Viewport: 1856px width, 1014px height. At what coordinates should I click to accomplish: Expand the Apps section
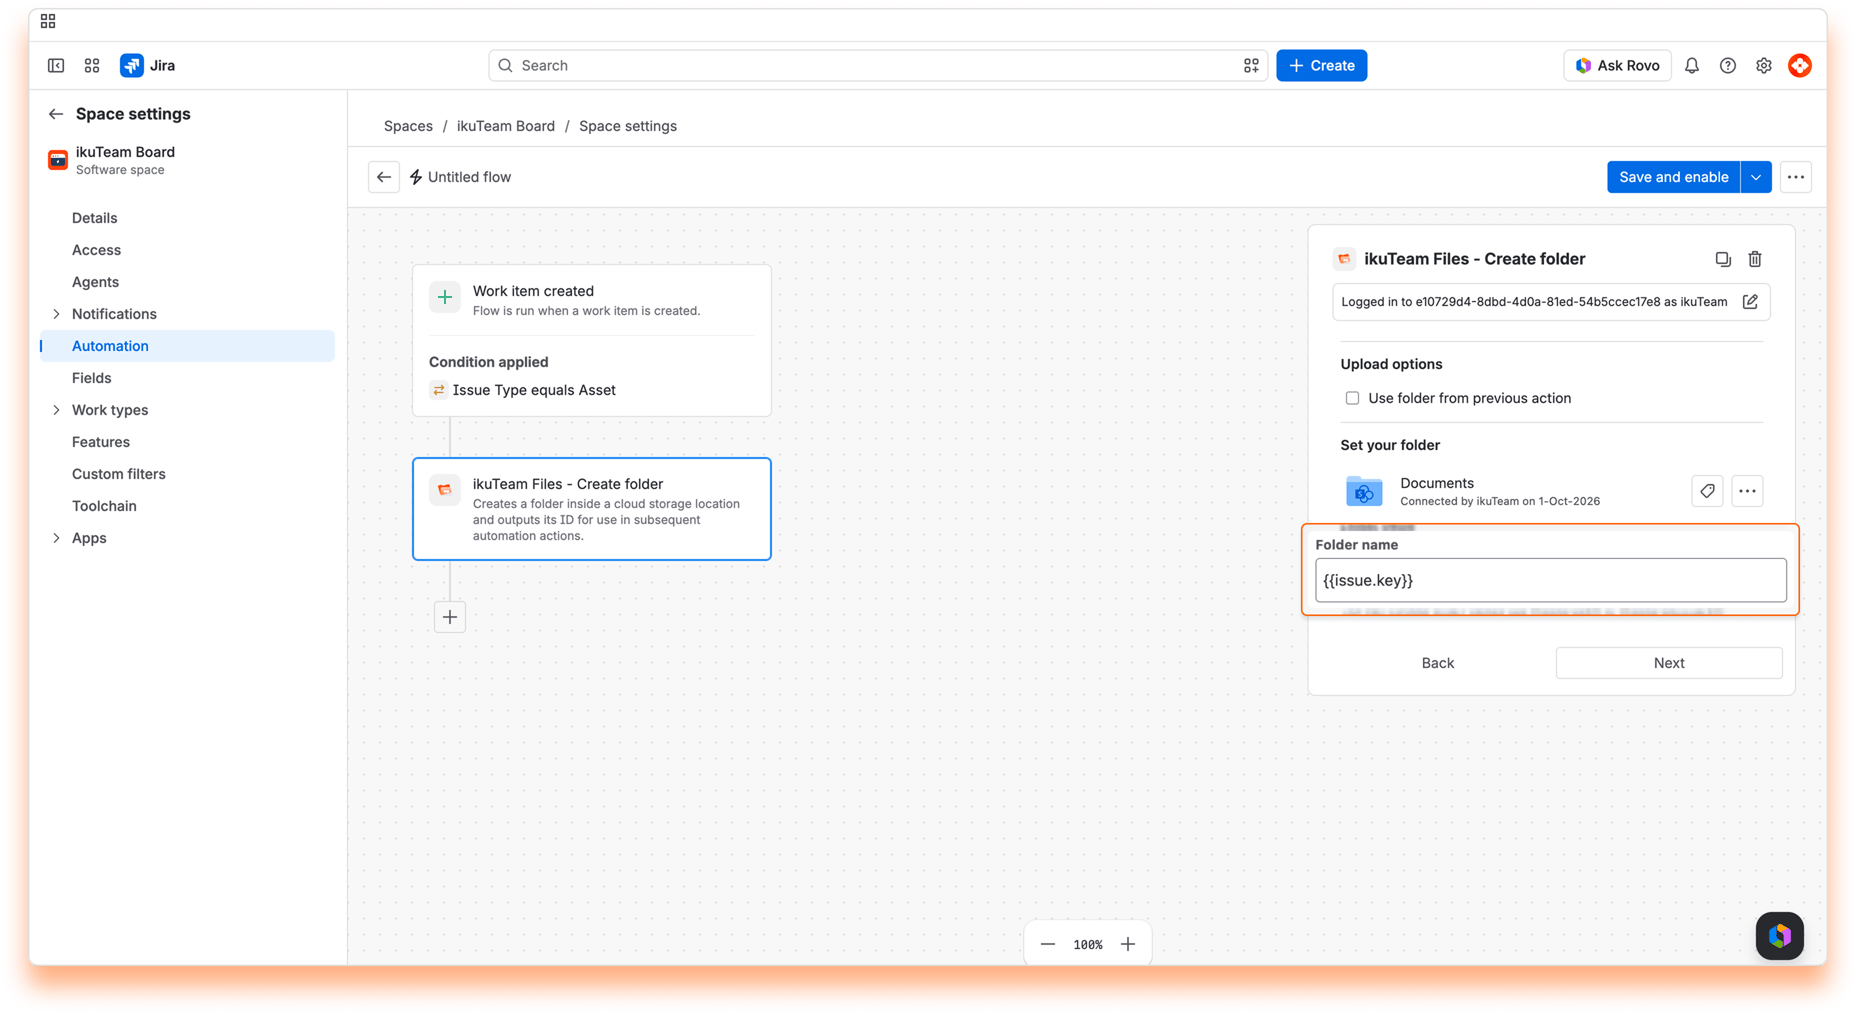(56, 538)
